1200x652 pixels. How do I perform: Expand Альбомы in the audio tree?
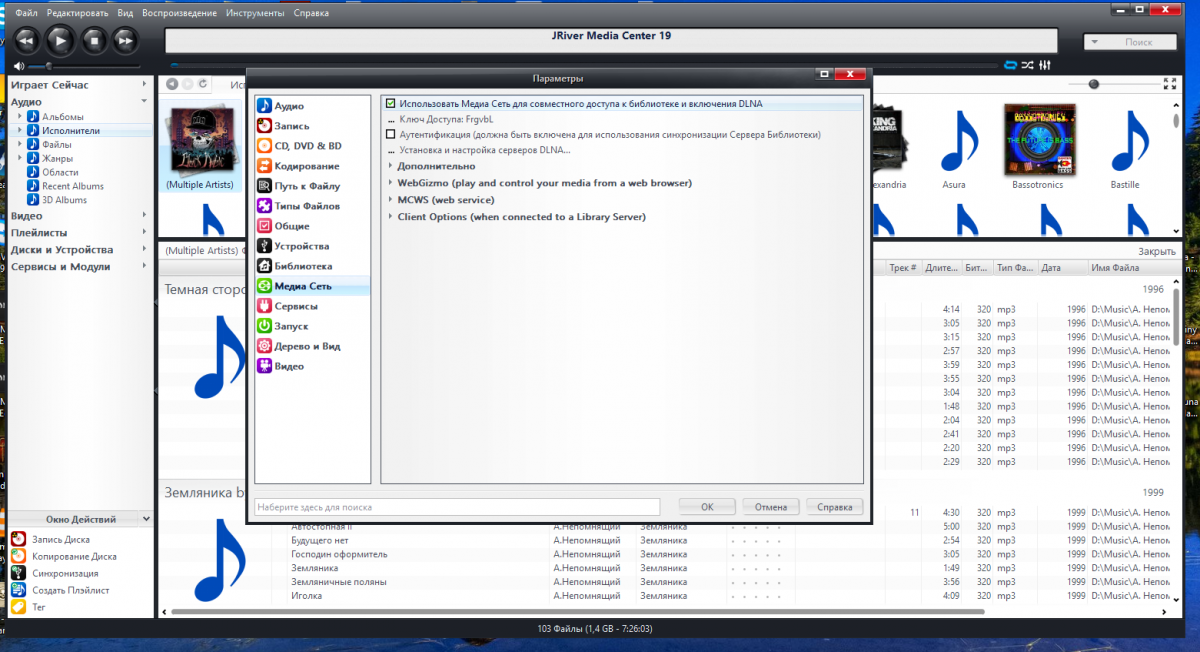(x=19, y=117)
